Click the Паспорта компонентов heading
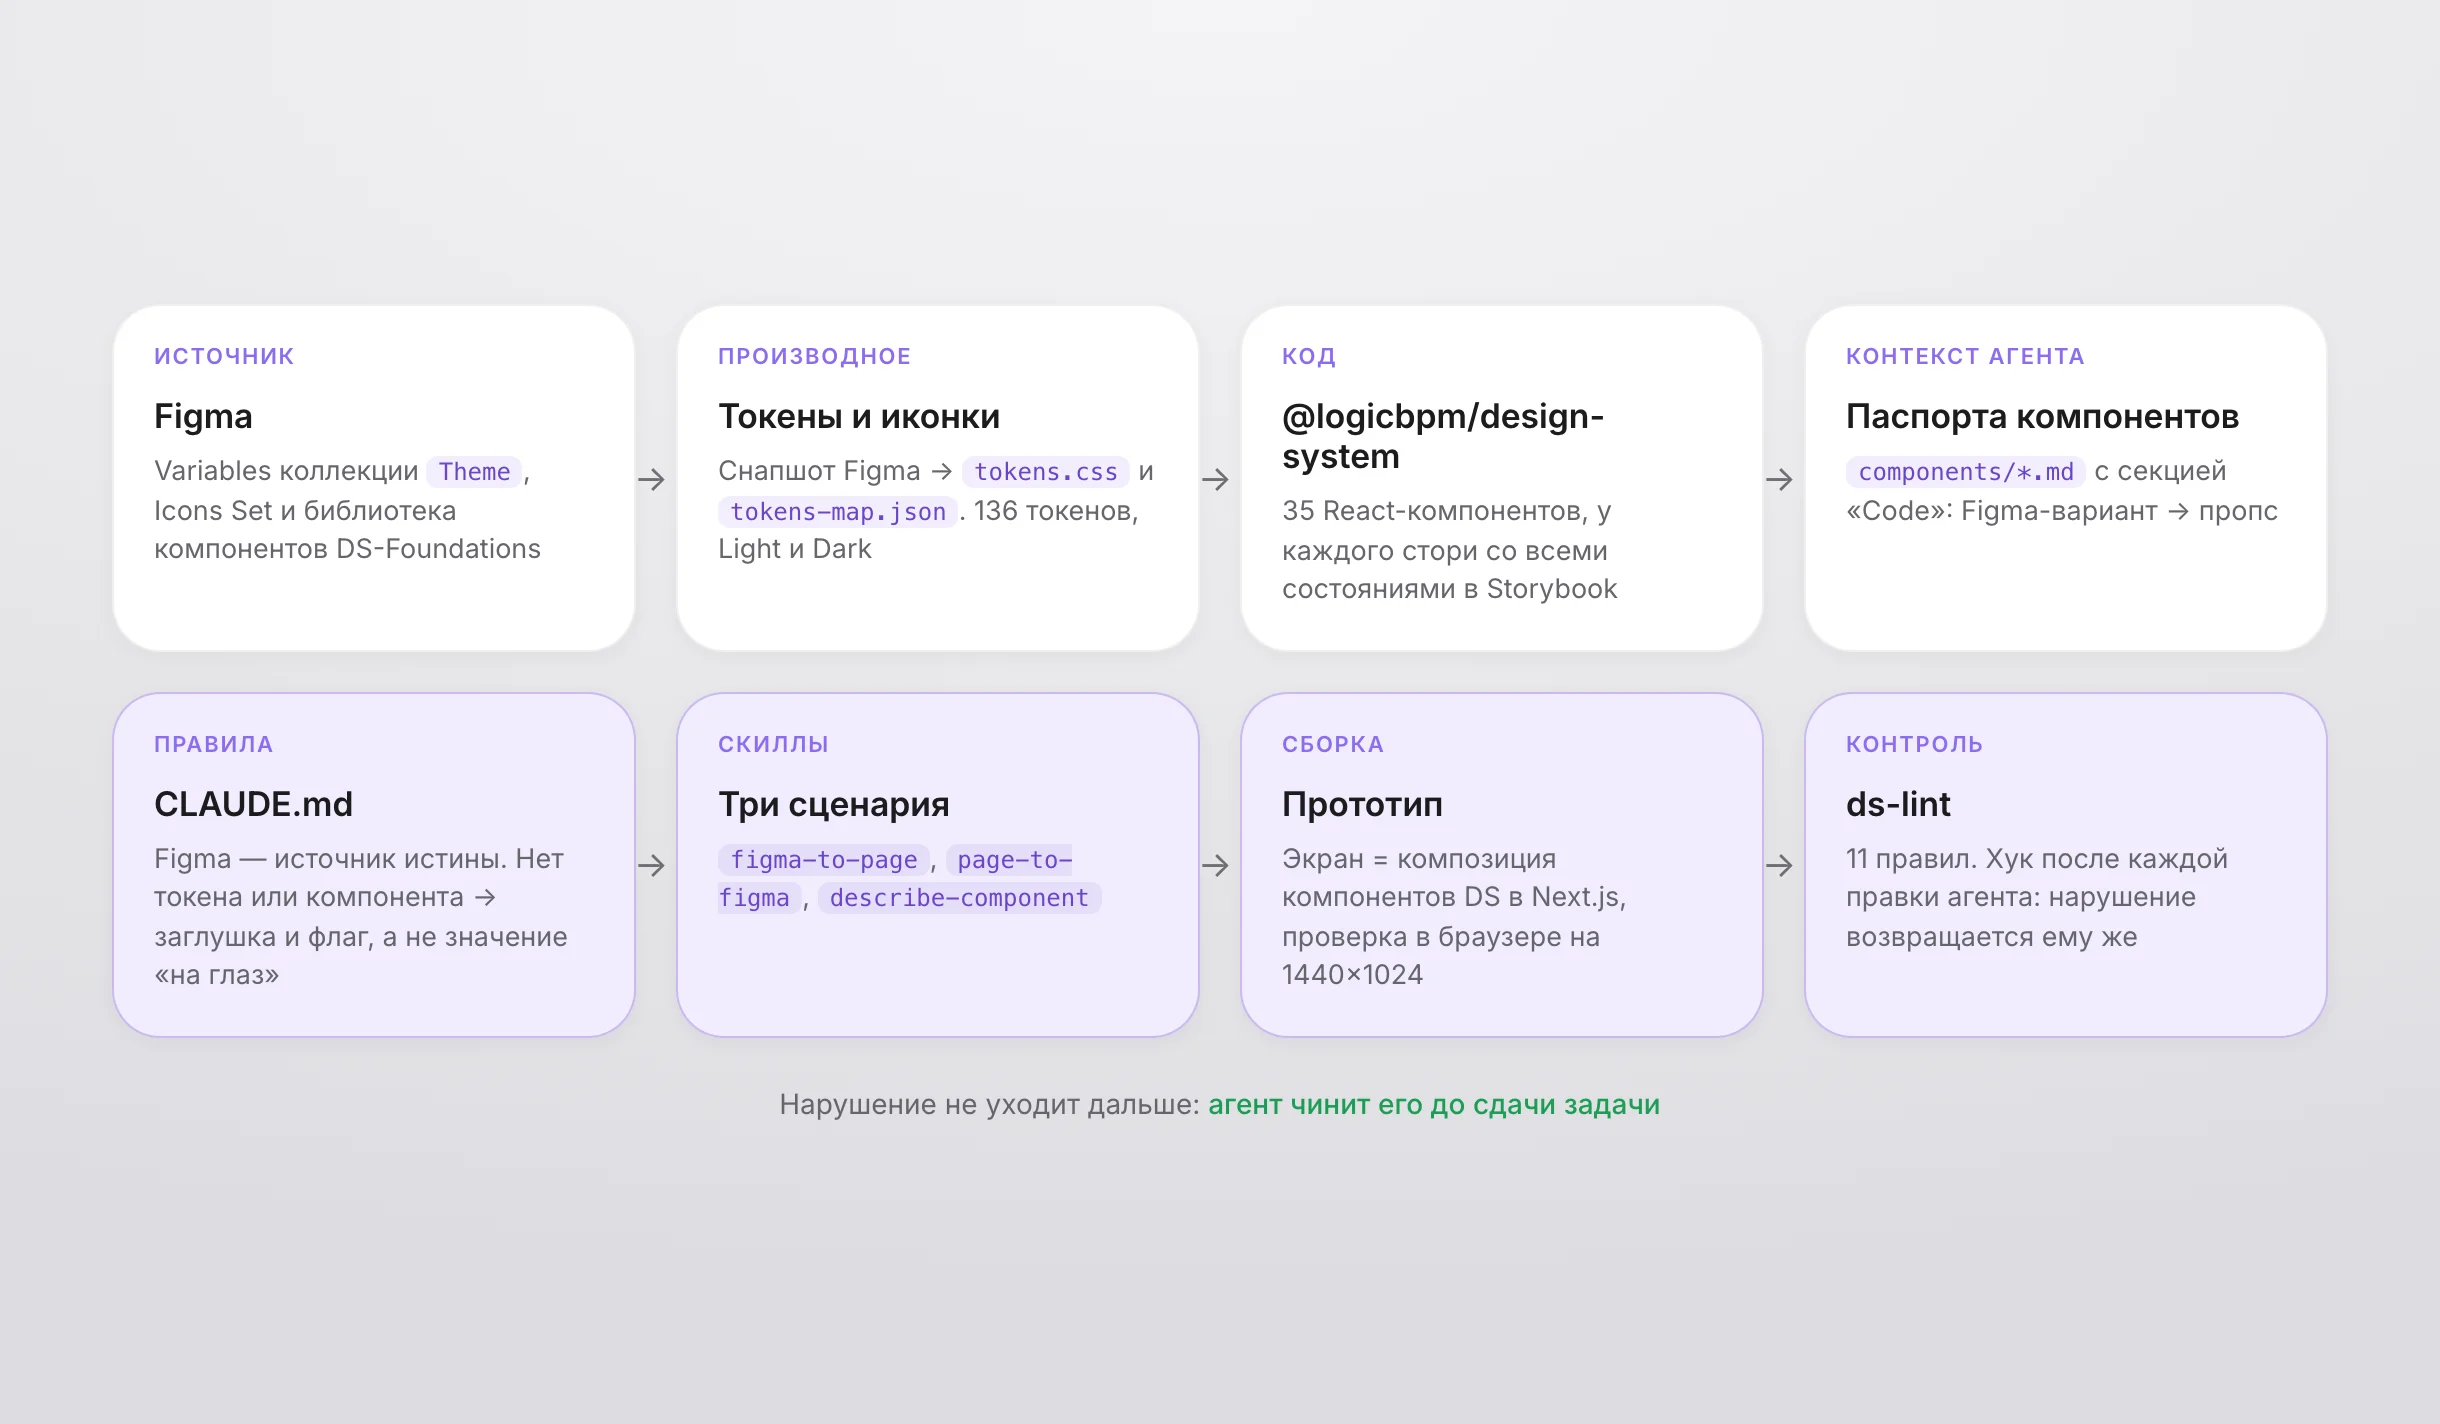This screenshot has width=2440, height=1424. 2042,416
